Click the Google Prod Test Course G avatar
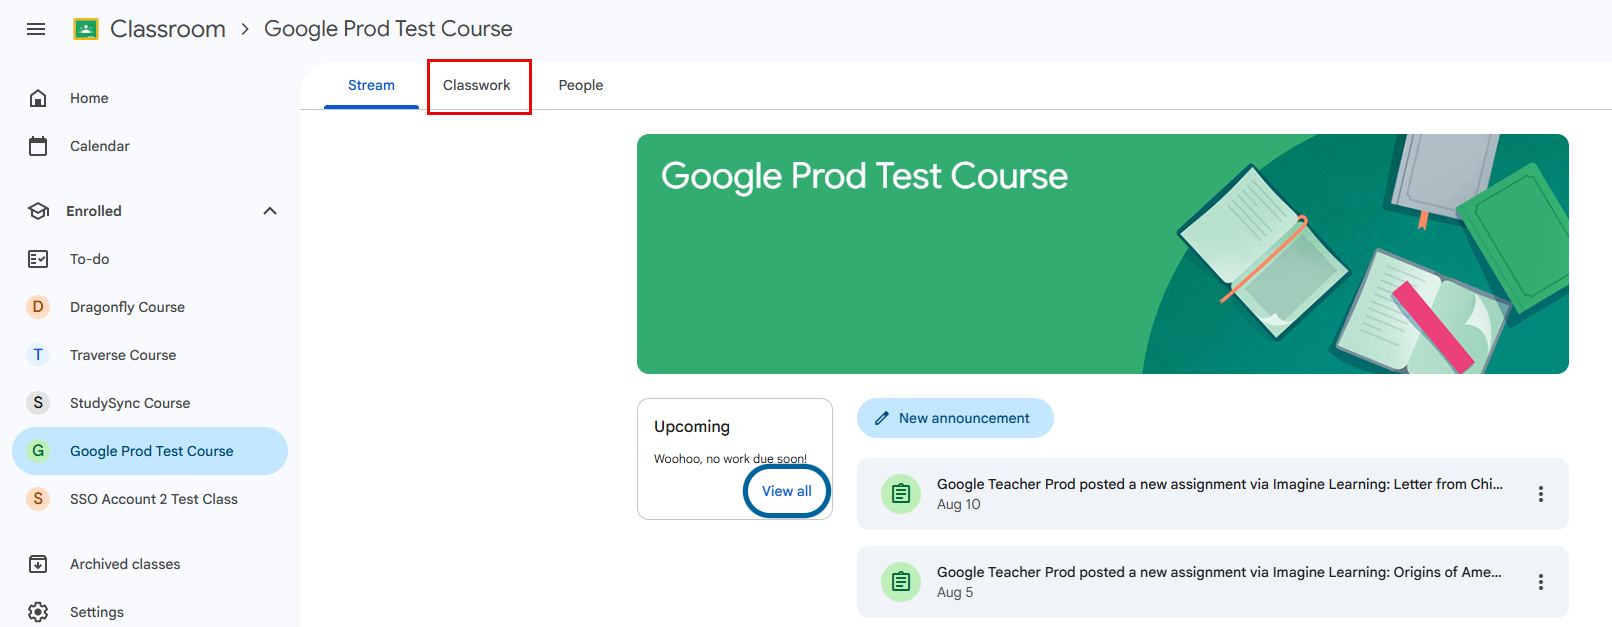 pos(38,451)
